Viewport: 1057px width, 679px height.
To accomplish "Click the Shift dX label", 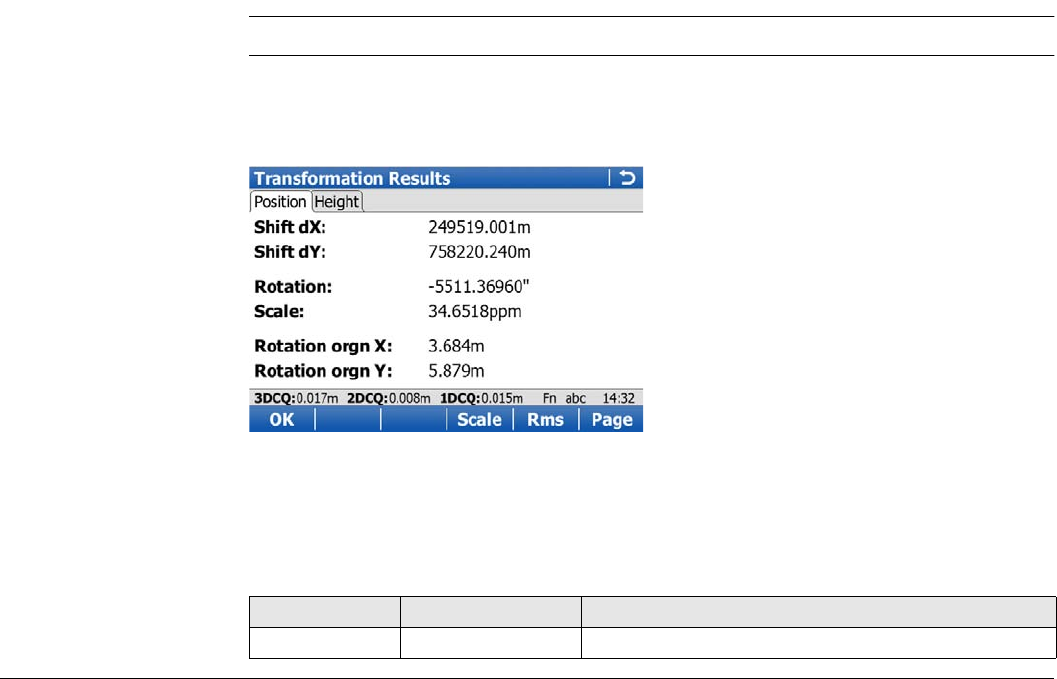I will pyautogui.click(x=290, y=227).
